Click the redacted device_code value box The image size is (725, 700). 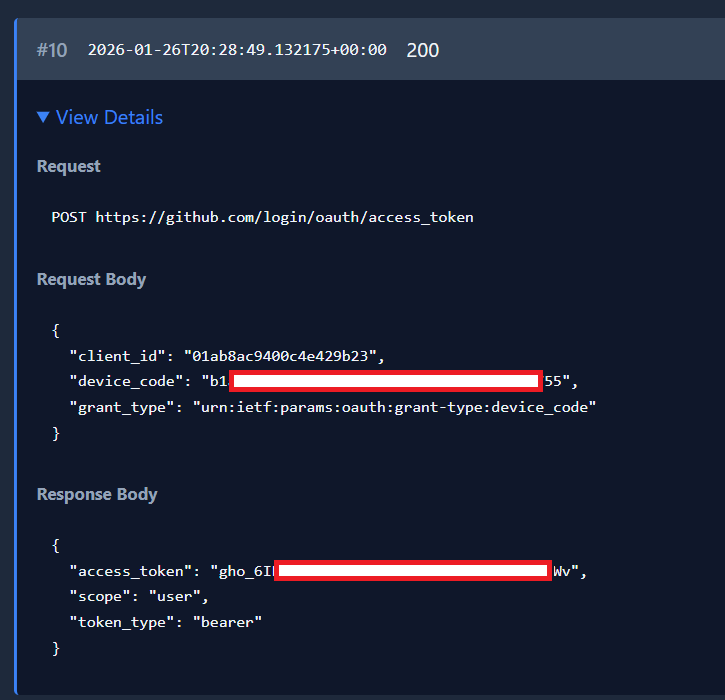tap(386, 381)
